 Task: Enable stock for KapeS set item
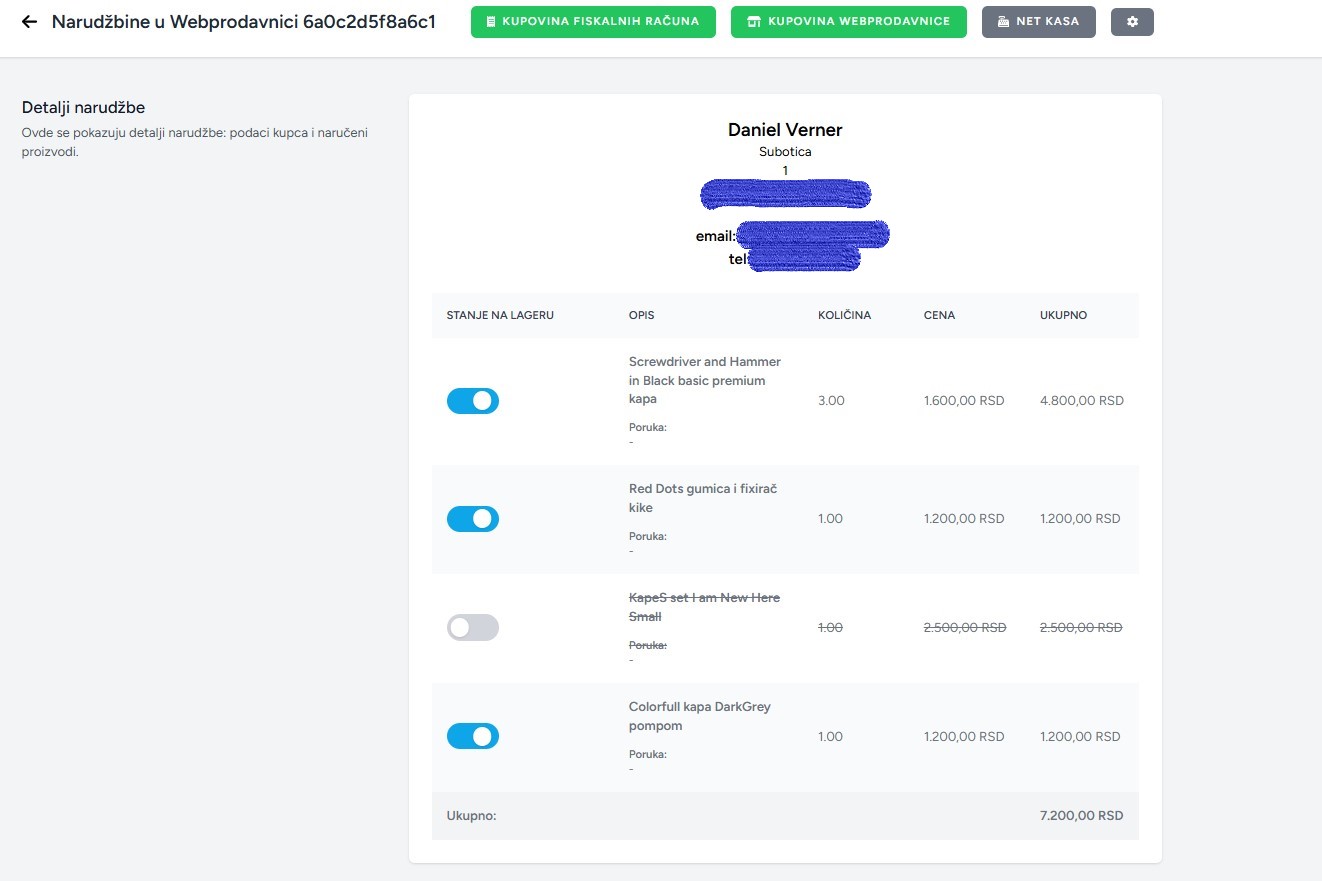(473, 628)
